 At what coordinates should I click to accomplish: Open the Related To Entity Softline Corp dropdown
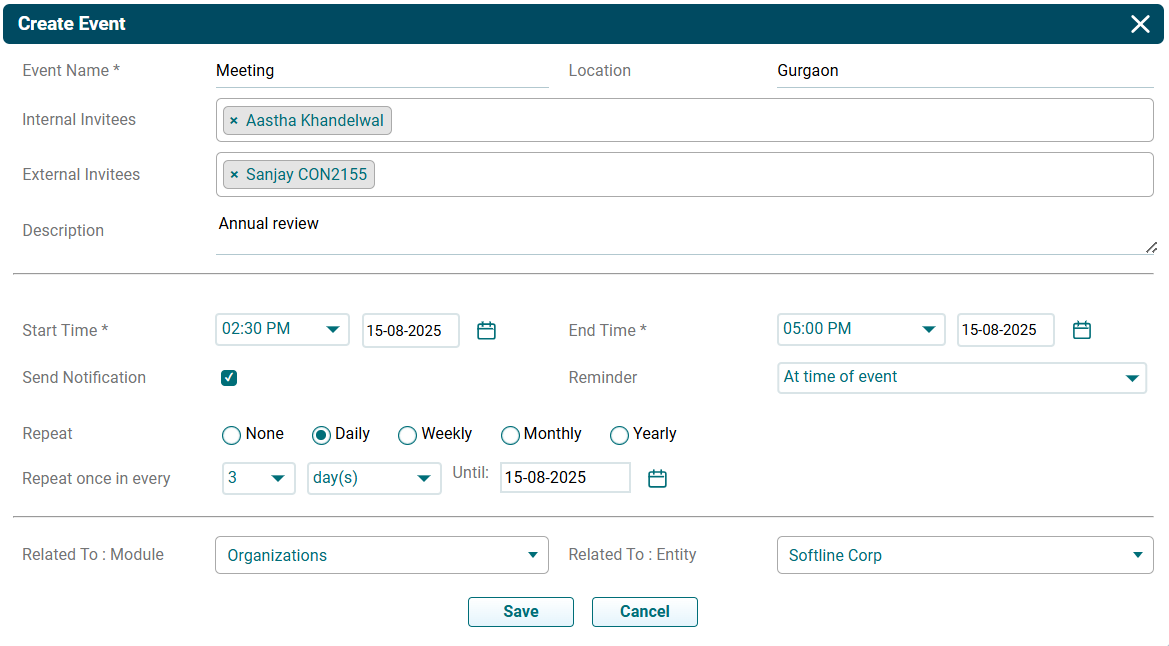click(x=964, y=555)
